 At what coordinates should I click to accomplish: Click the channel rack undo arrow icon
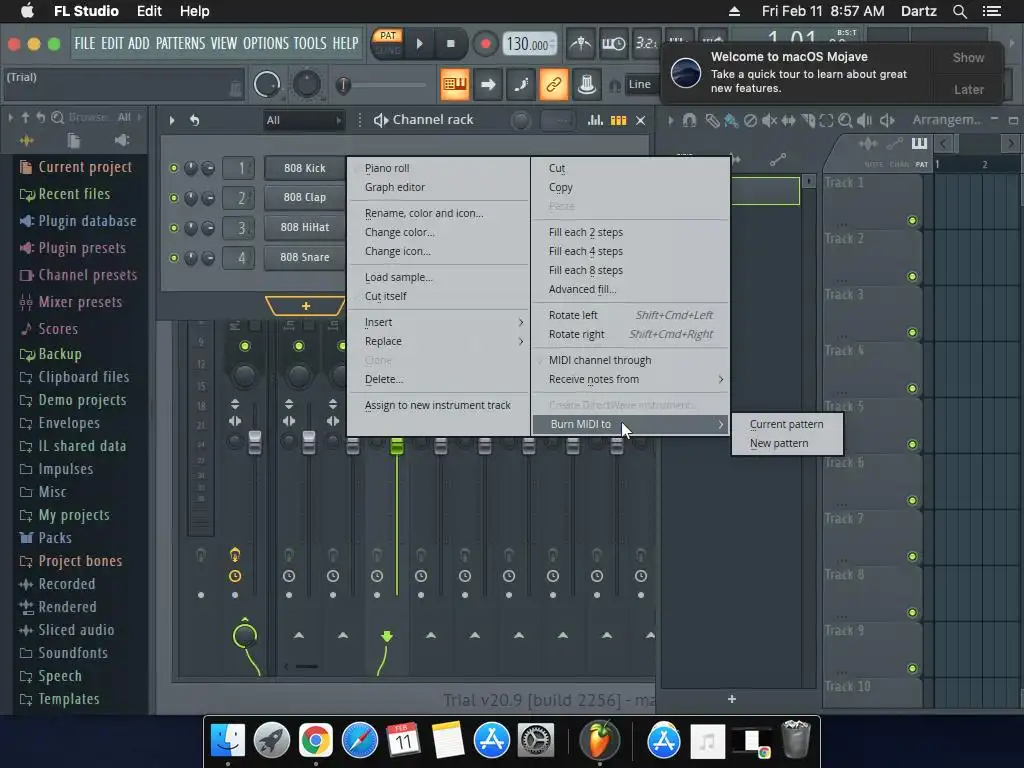pos(194,120)
